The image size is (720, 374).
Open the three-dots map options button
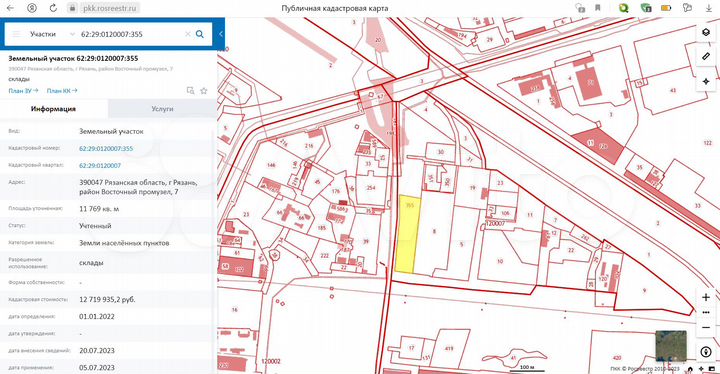tap(706, 312)
